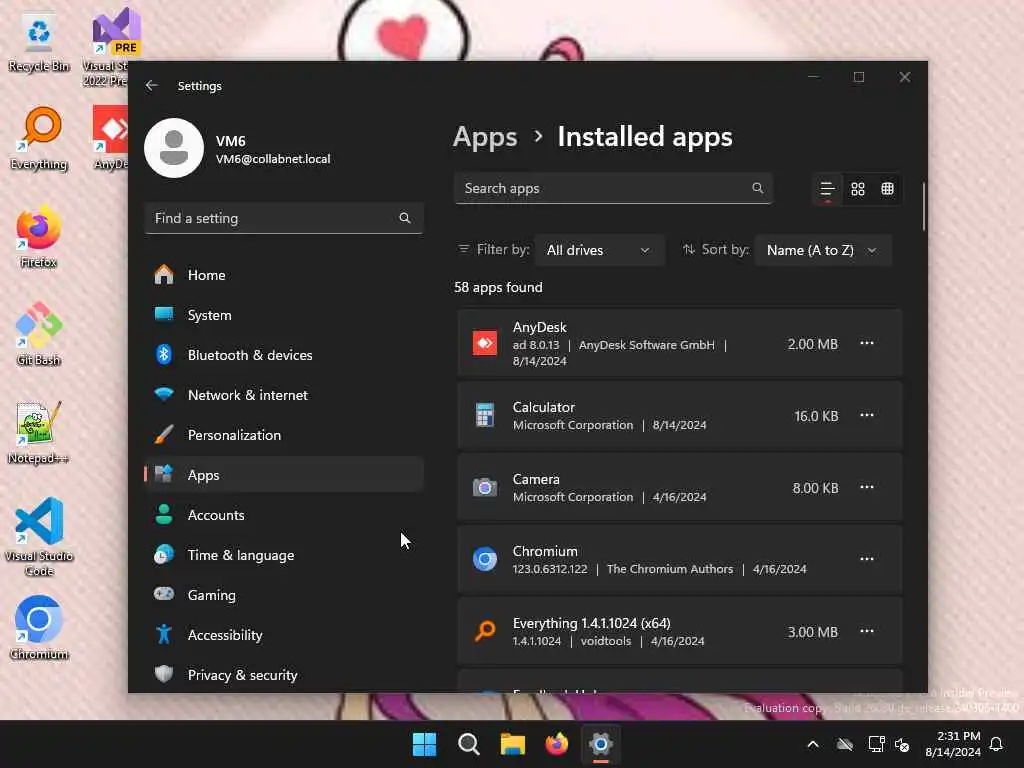Image resolution: width=1024 pixels, height=768 pixels.
Task: Open more options for Everything 1.4.1.1024
Action: tap(867, 631)
